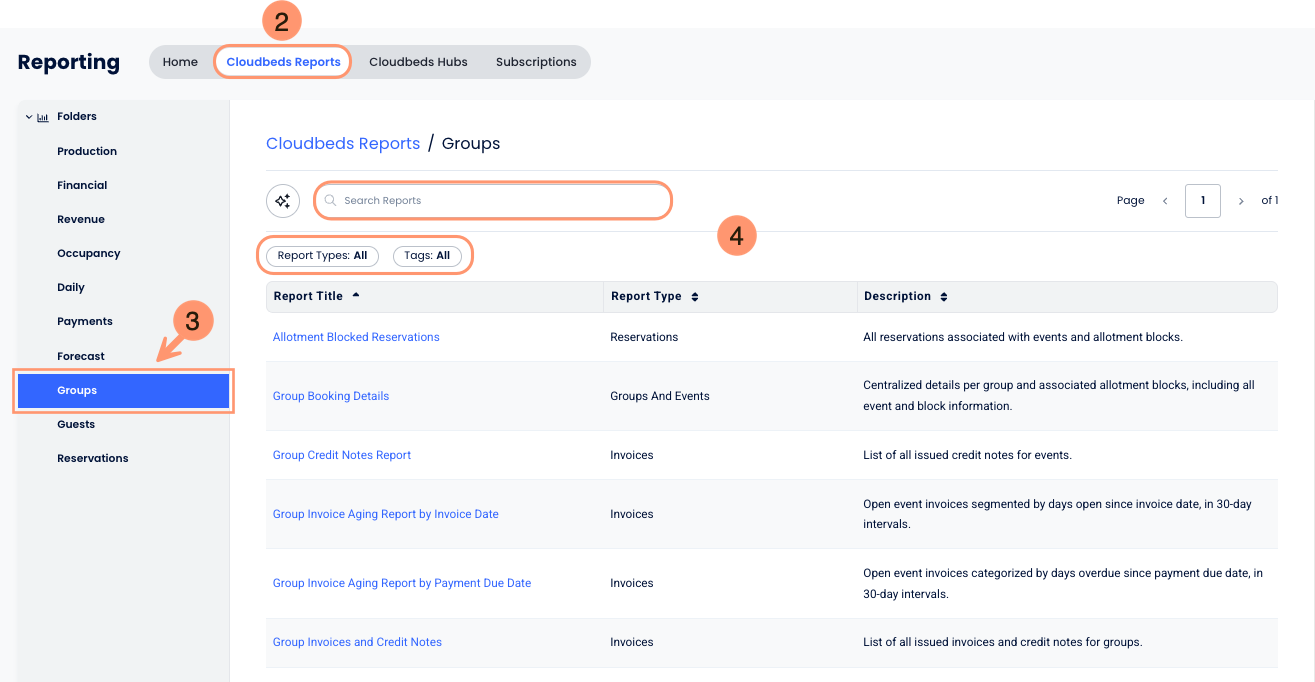Image resolution: width=1315 pixels, height=682 pixels.
Task: Go to the previous page arrow
Action: pyautogui.click(x=1165, y=201)
